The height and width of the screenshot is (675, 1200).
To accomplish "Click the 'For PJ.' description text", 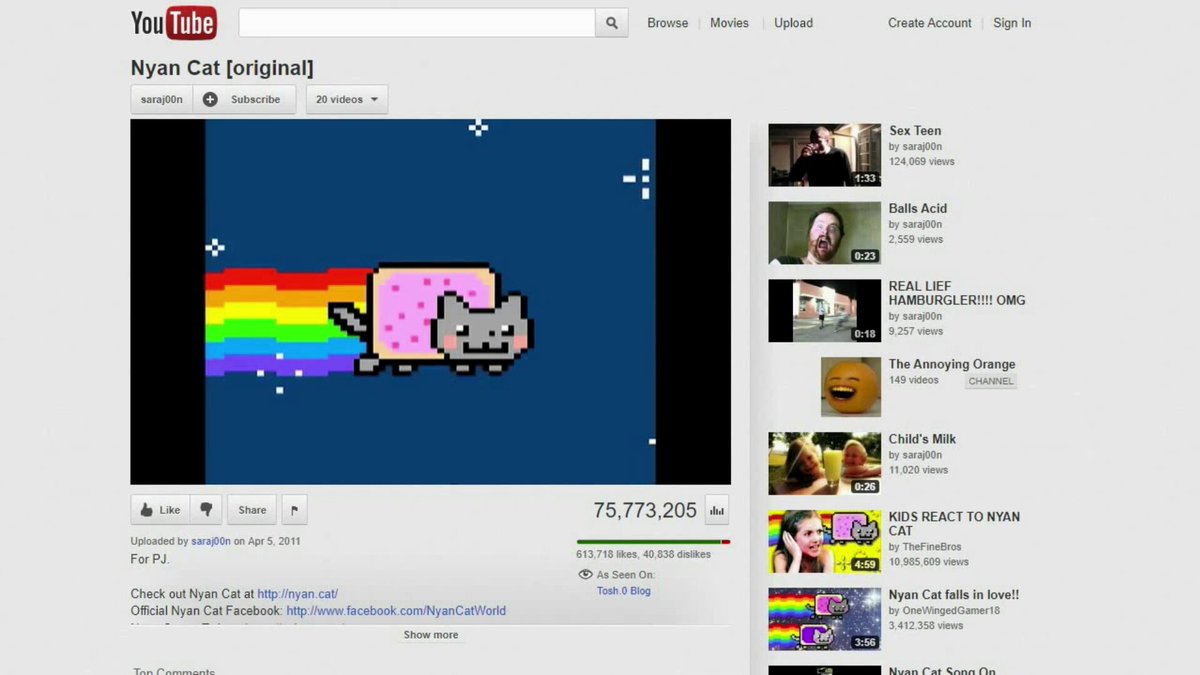I will pyautogui.click(x=150, y=559).
